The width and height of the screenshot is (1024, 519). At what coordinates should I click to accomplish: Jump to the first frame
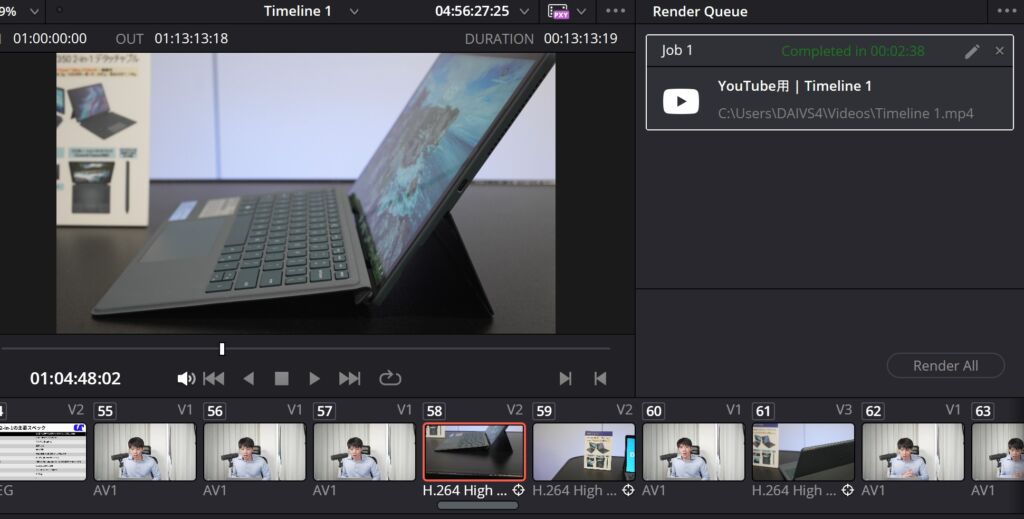pos(214,379)
